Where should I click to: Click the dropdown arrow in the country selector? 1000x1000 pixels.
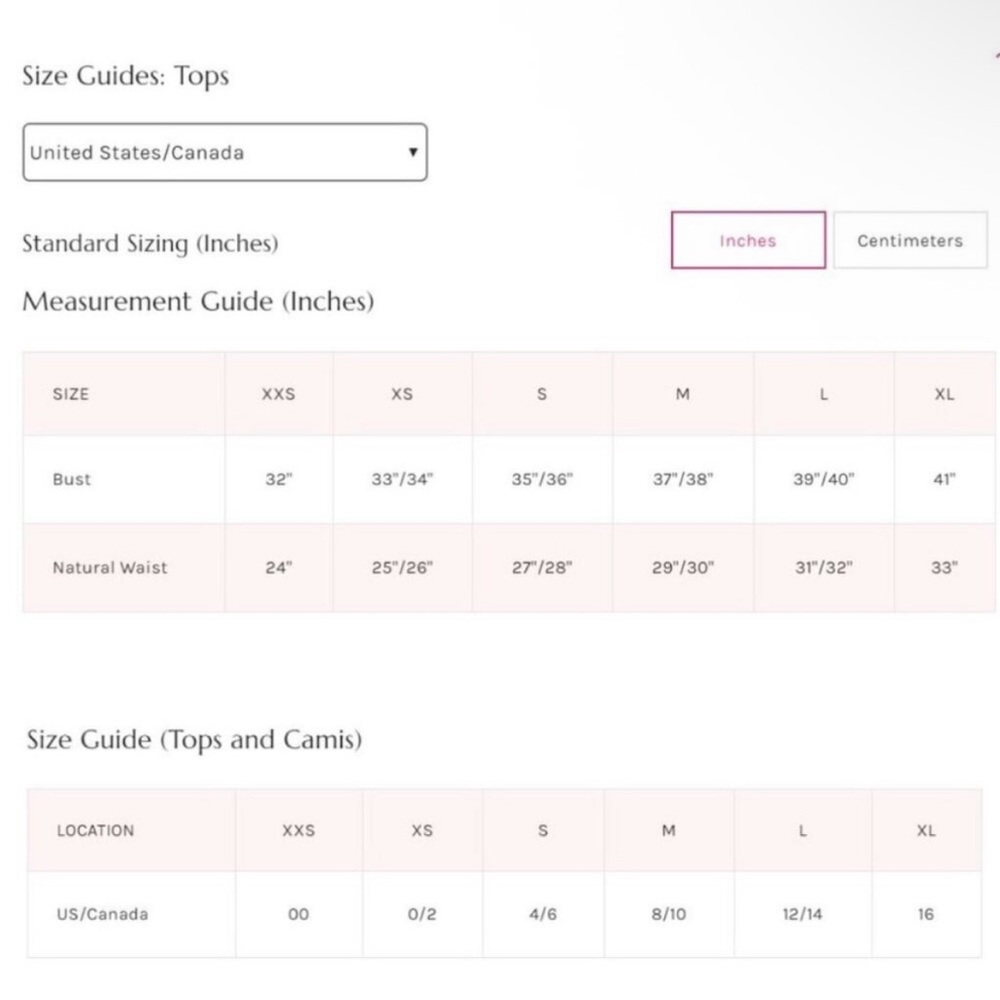[413, 152]
